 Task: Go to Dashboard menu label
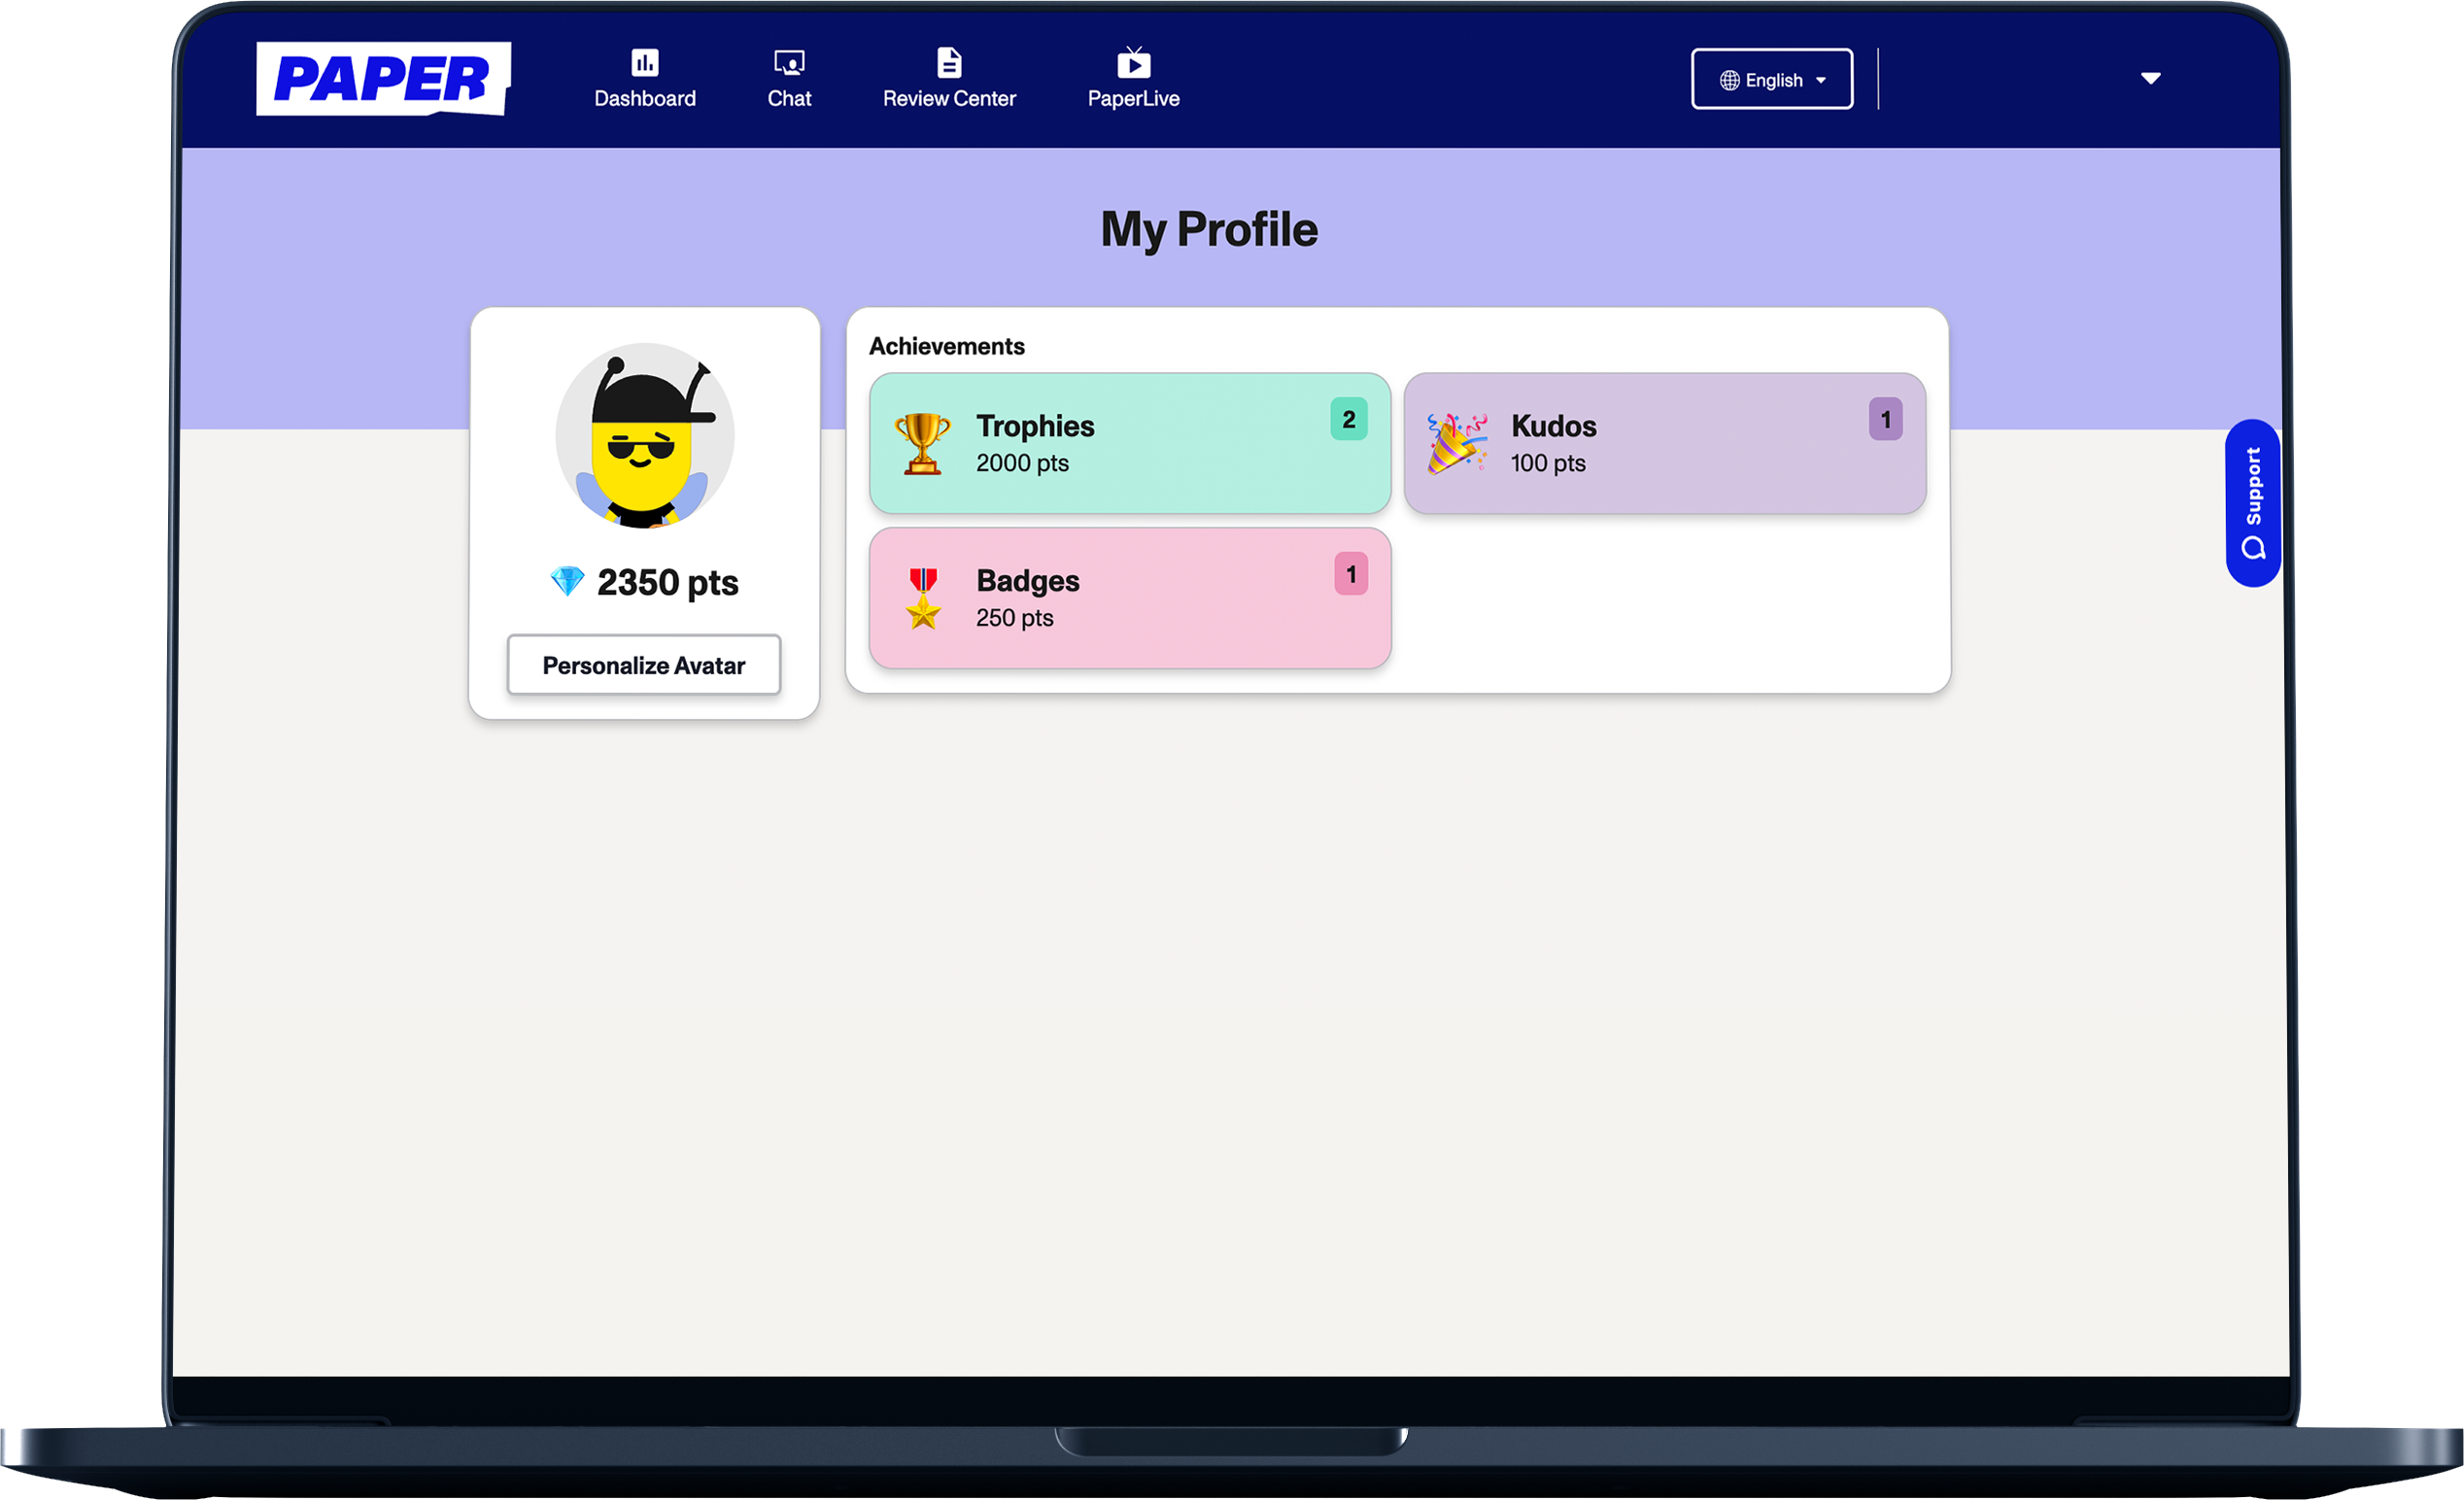point(645,99)
